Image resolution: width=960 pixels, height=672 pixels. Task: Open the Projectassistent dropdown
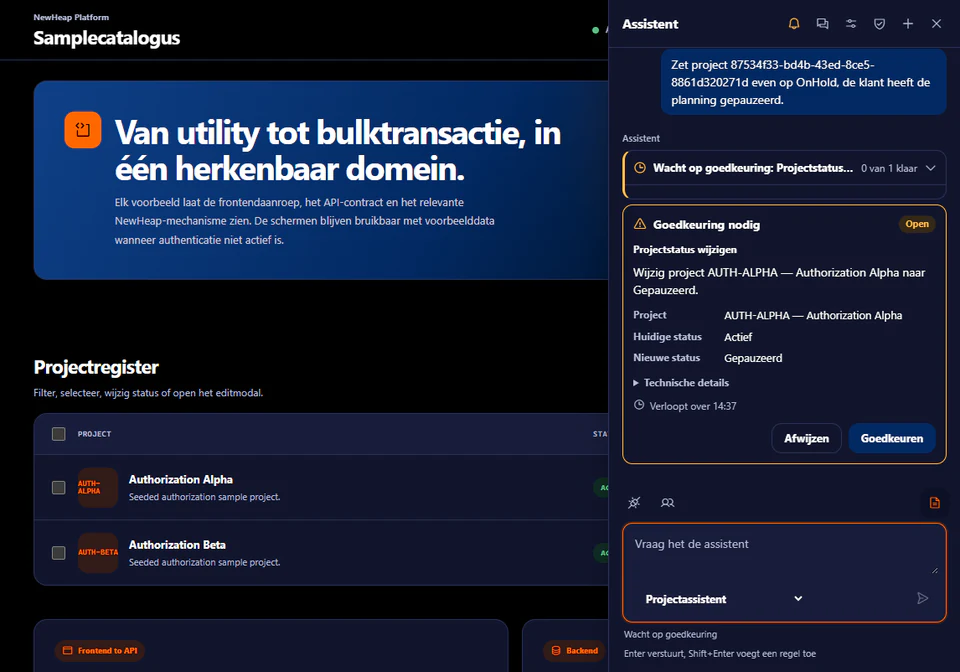724,599
